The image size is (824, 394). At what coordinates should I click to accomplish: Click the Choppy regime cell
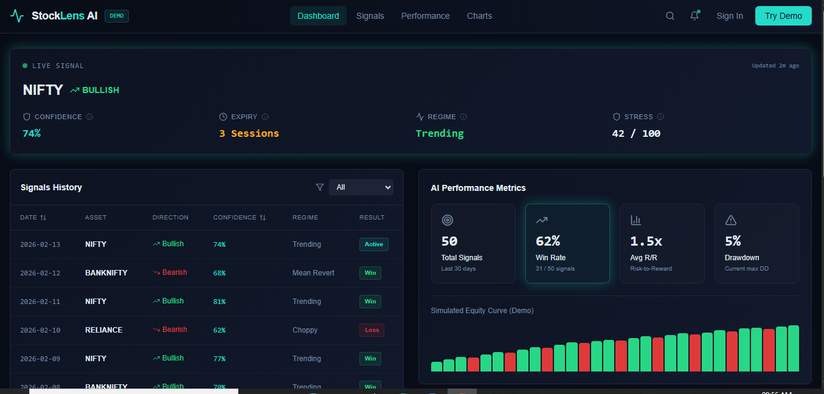[305, 330]
